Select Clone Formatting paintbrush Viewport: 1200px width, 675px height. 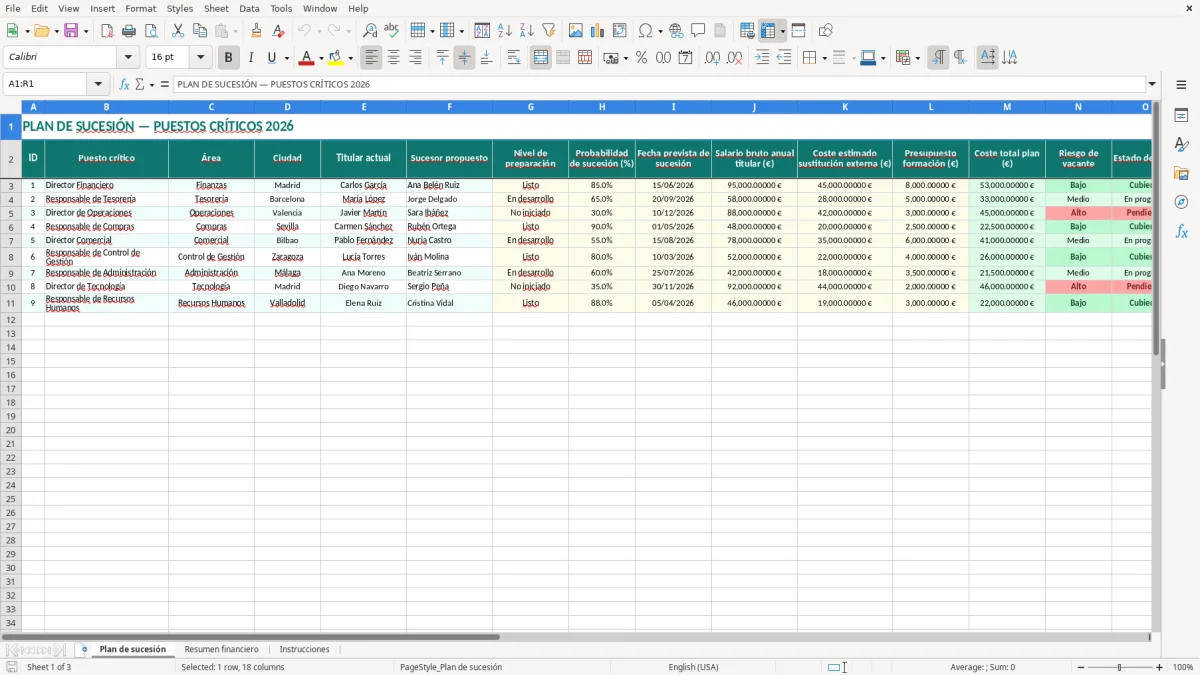[257, 31]
